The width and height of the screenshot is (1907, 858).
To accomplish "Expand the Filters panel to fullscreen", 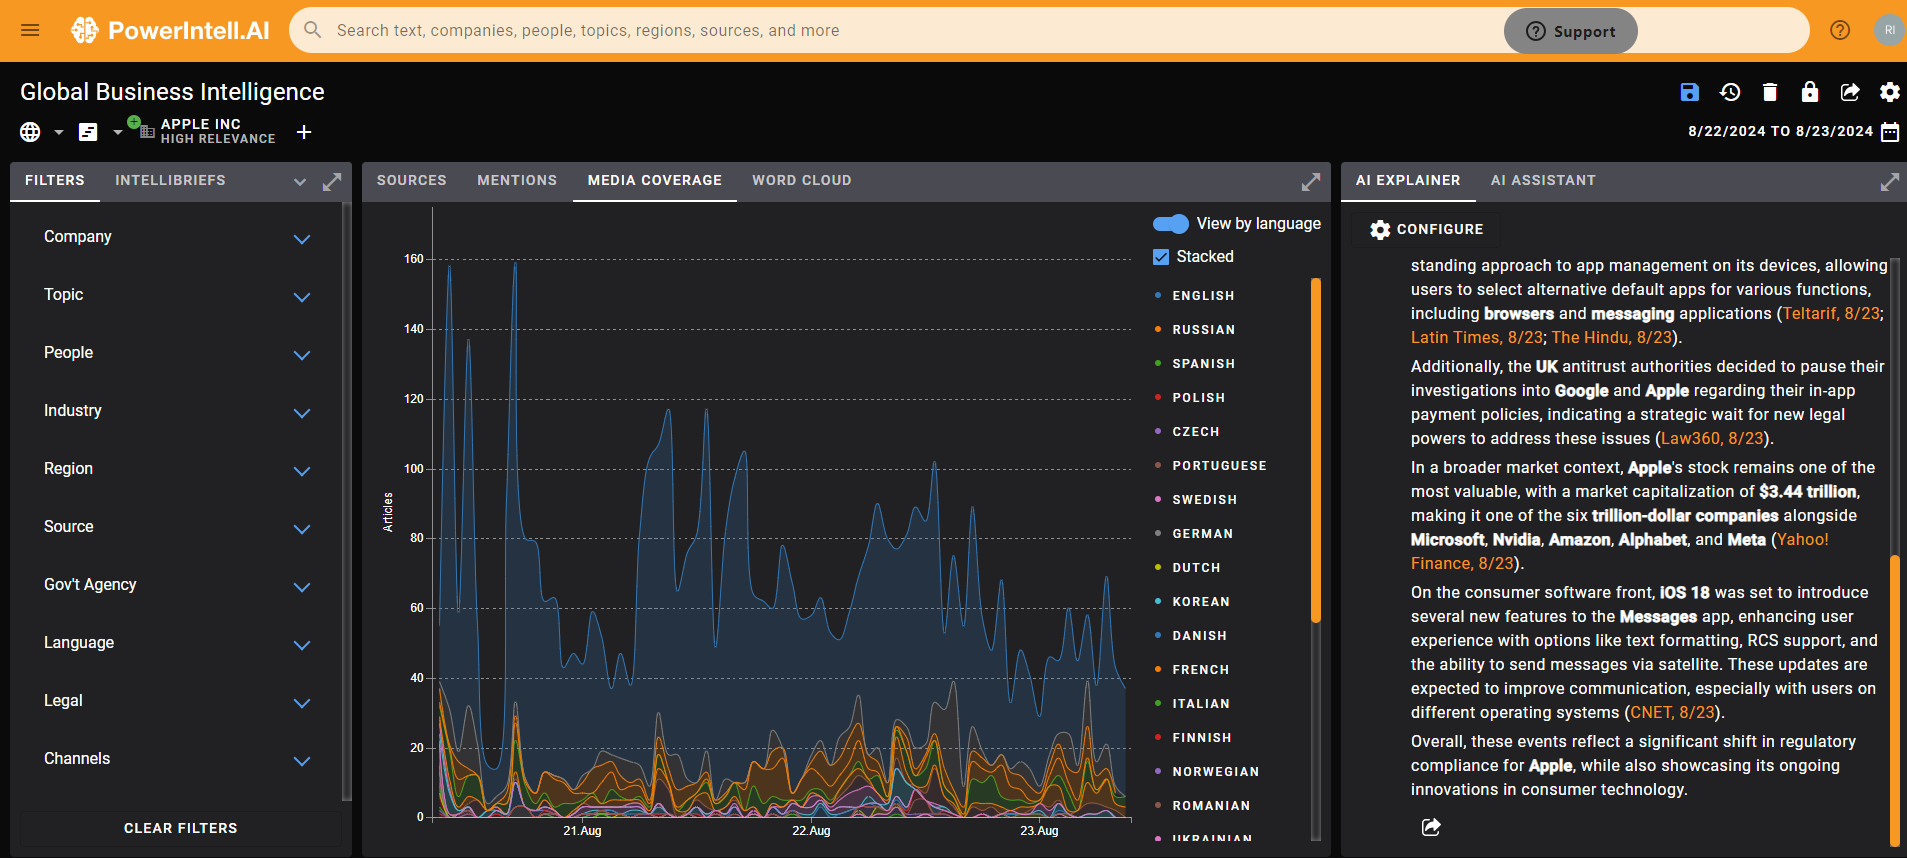I will [332, 182].
